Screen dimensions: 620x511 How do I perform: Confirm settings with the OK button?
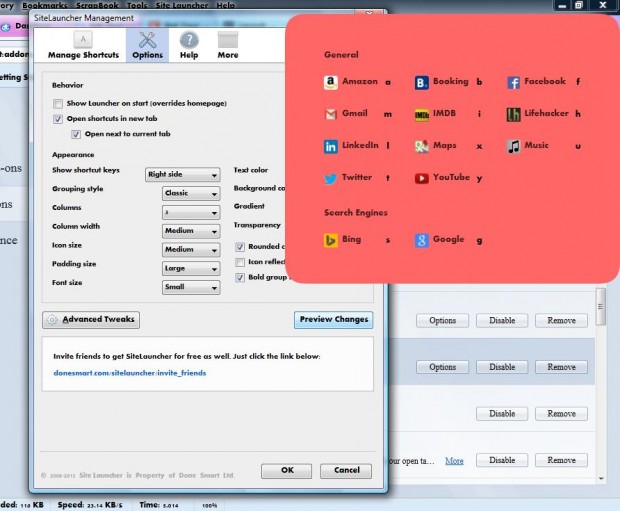pos(287,471)
